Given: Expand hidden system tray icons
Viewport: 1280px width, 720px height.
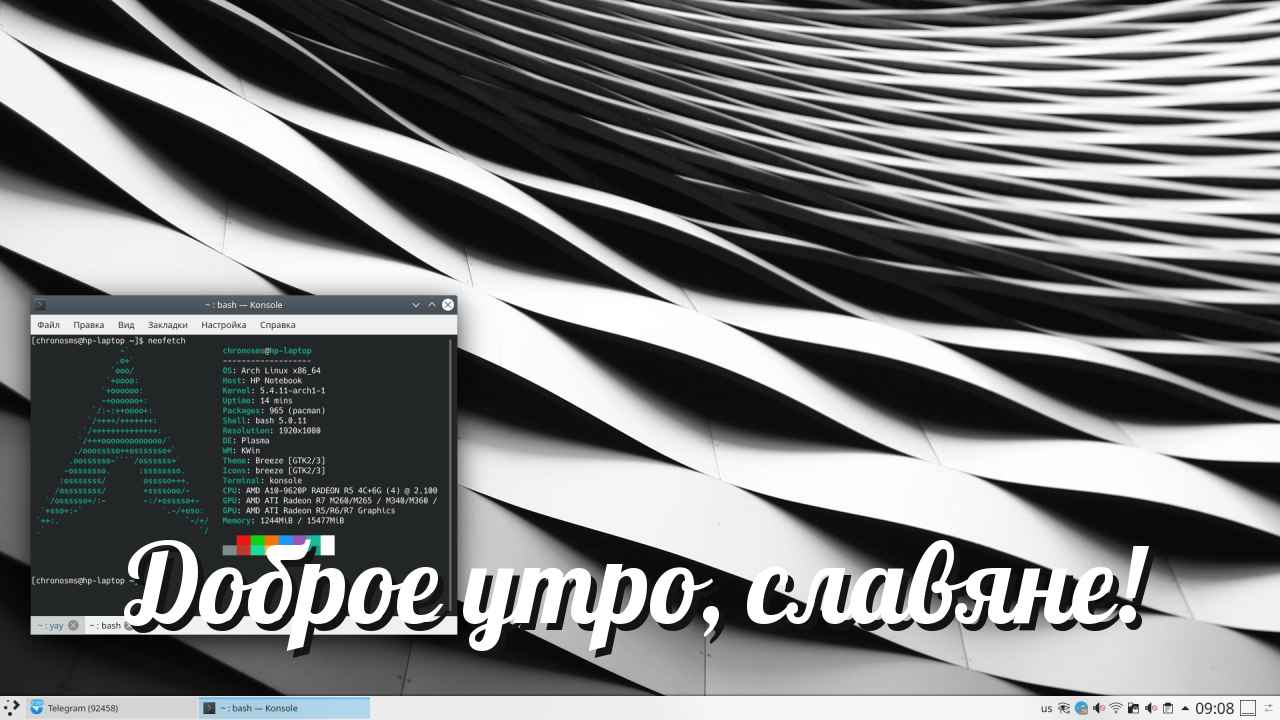Looking at the screenshot, I should coord(1185,708).
